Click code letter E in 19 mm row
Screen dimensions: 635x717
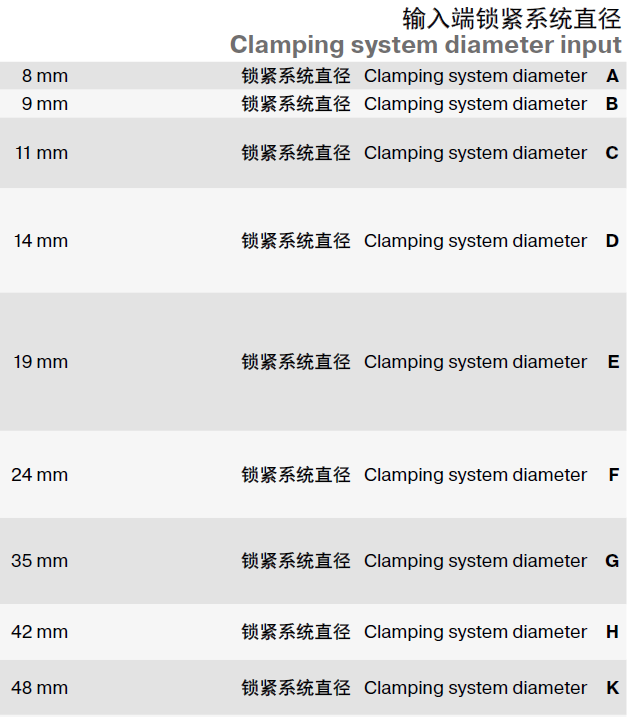click(613, 362)
